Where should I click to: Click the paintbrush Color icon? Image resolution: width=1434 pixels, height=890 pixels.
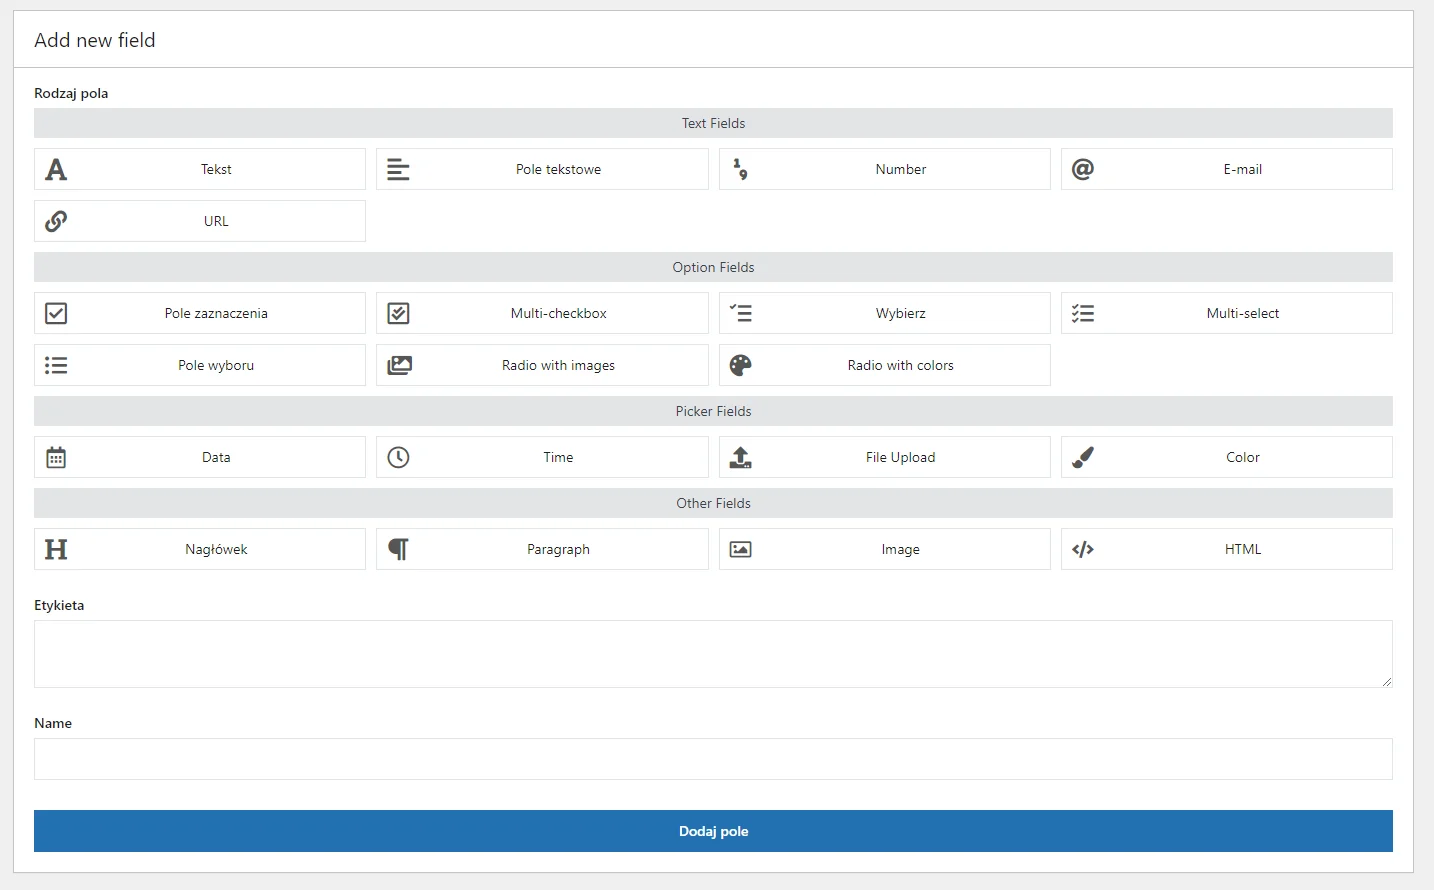[x=1083, y=458]
